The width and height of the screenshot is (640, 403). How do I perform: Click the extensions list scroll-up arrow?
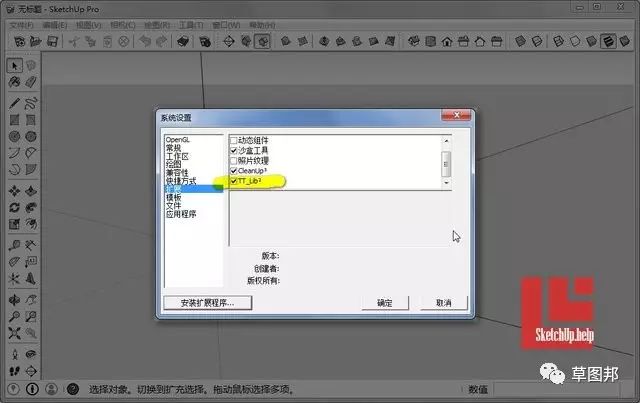click(446, 141)
